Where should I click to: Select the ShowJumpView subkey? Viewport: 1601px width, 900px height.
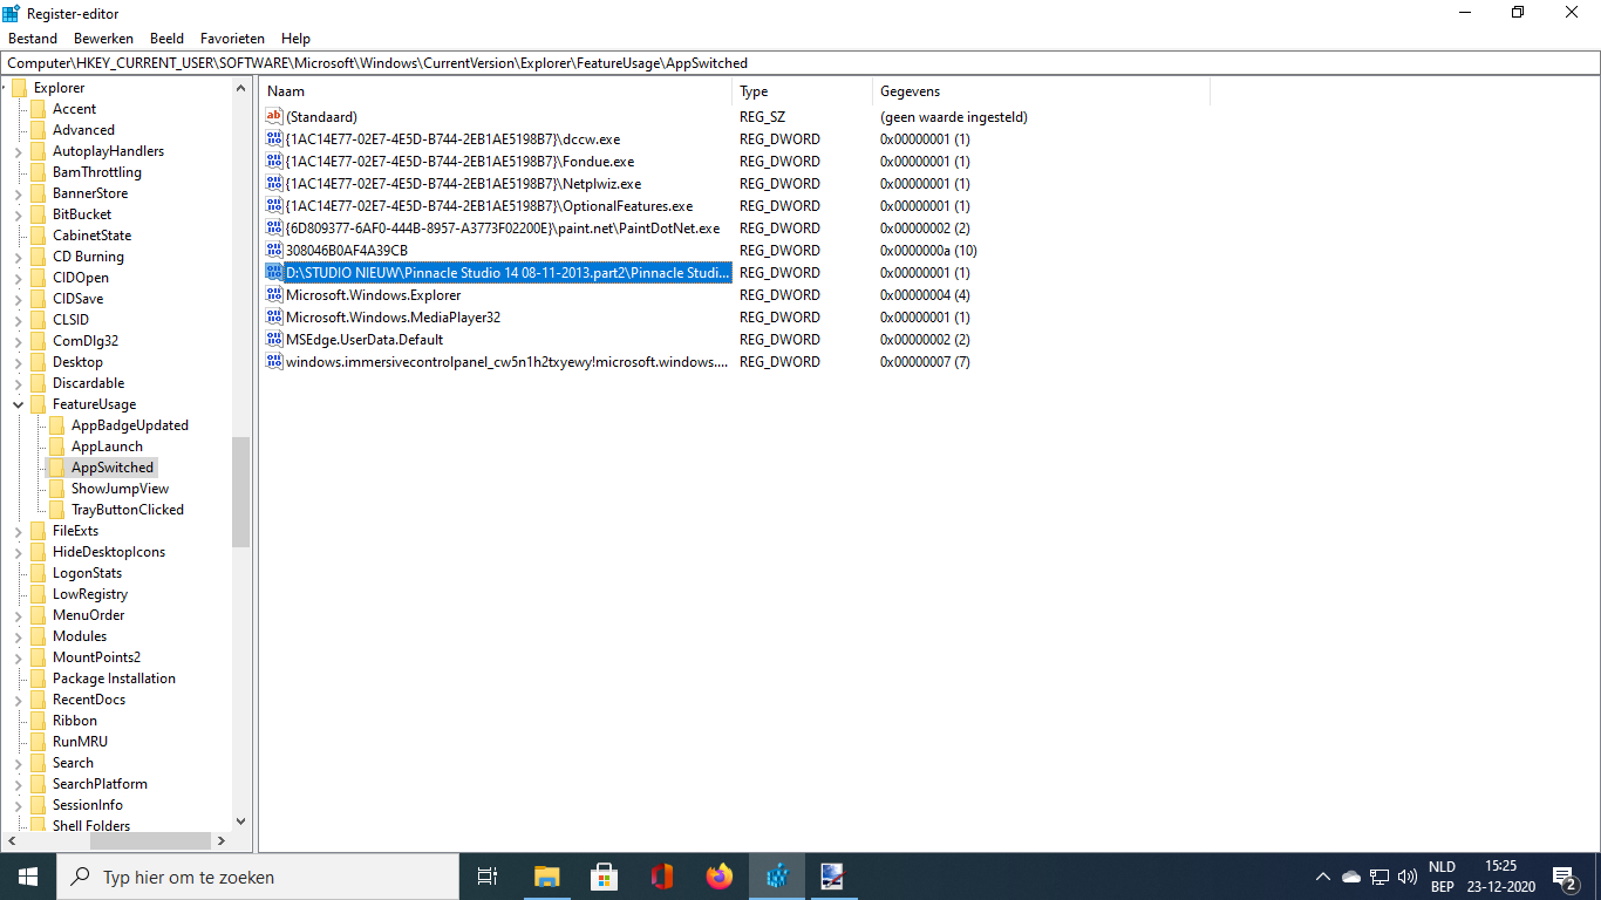coord(120,488)
